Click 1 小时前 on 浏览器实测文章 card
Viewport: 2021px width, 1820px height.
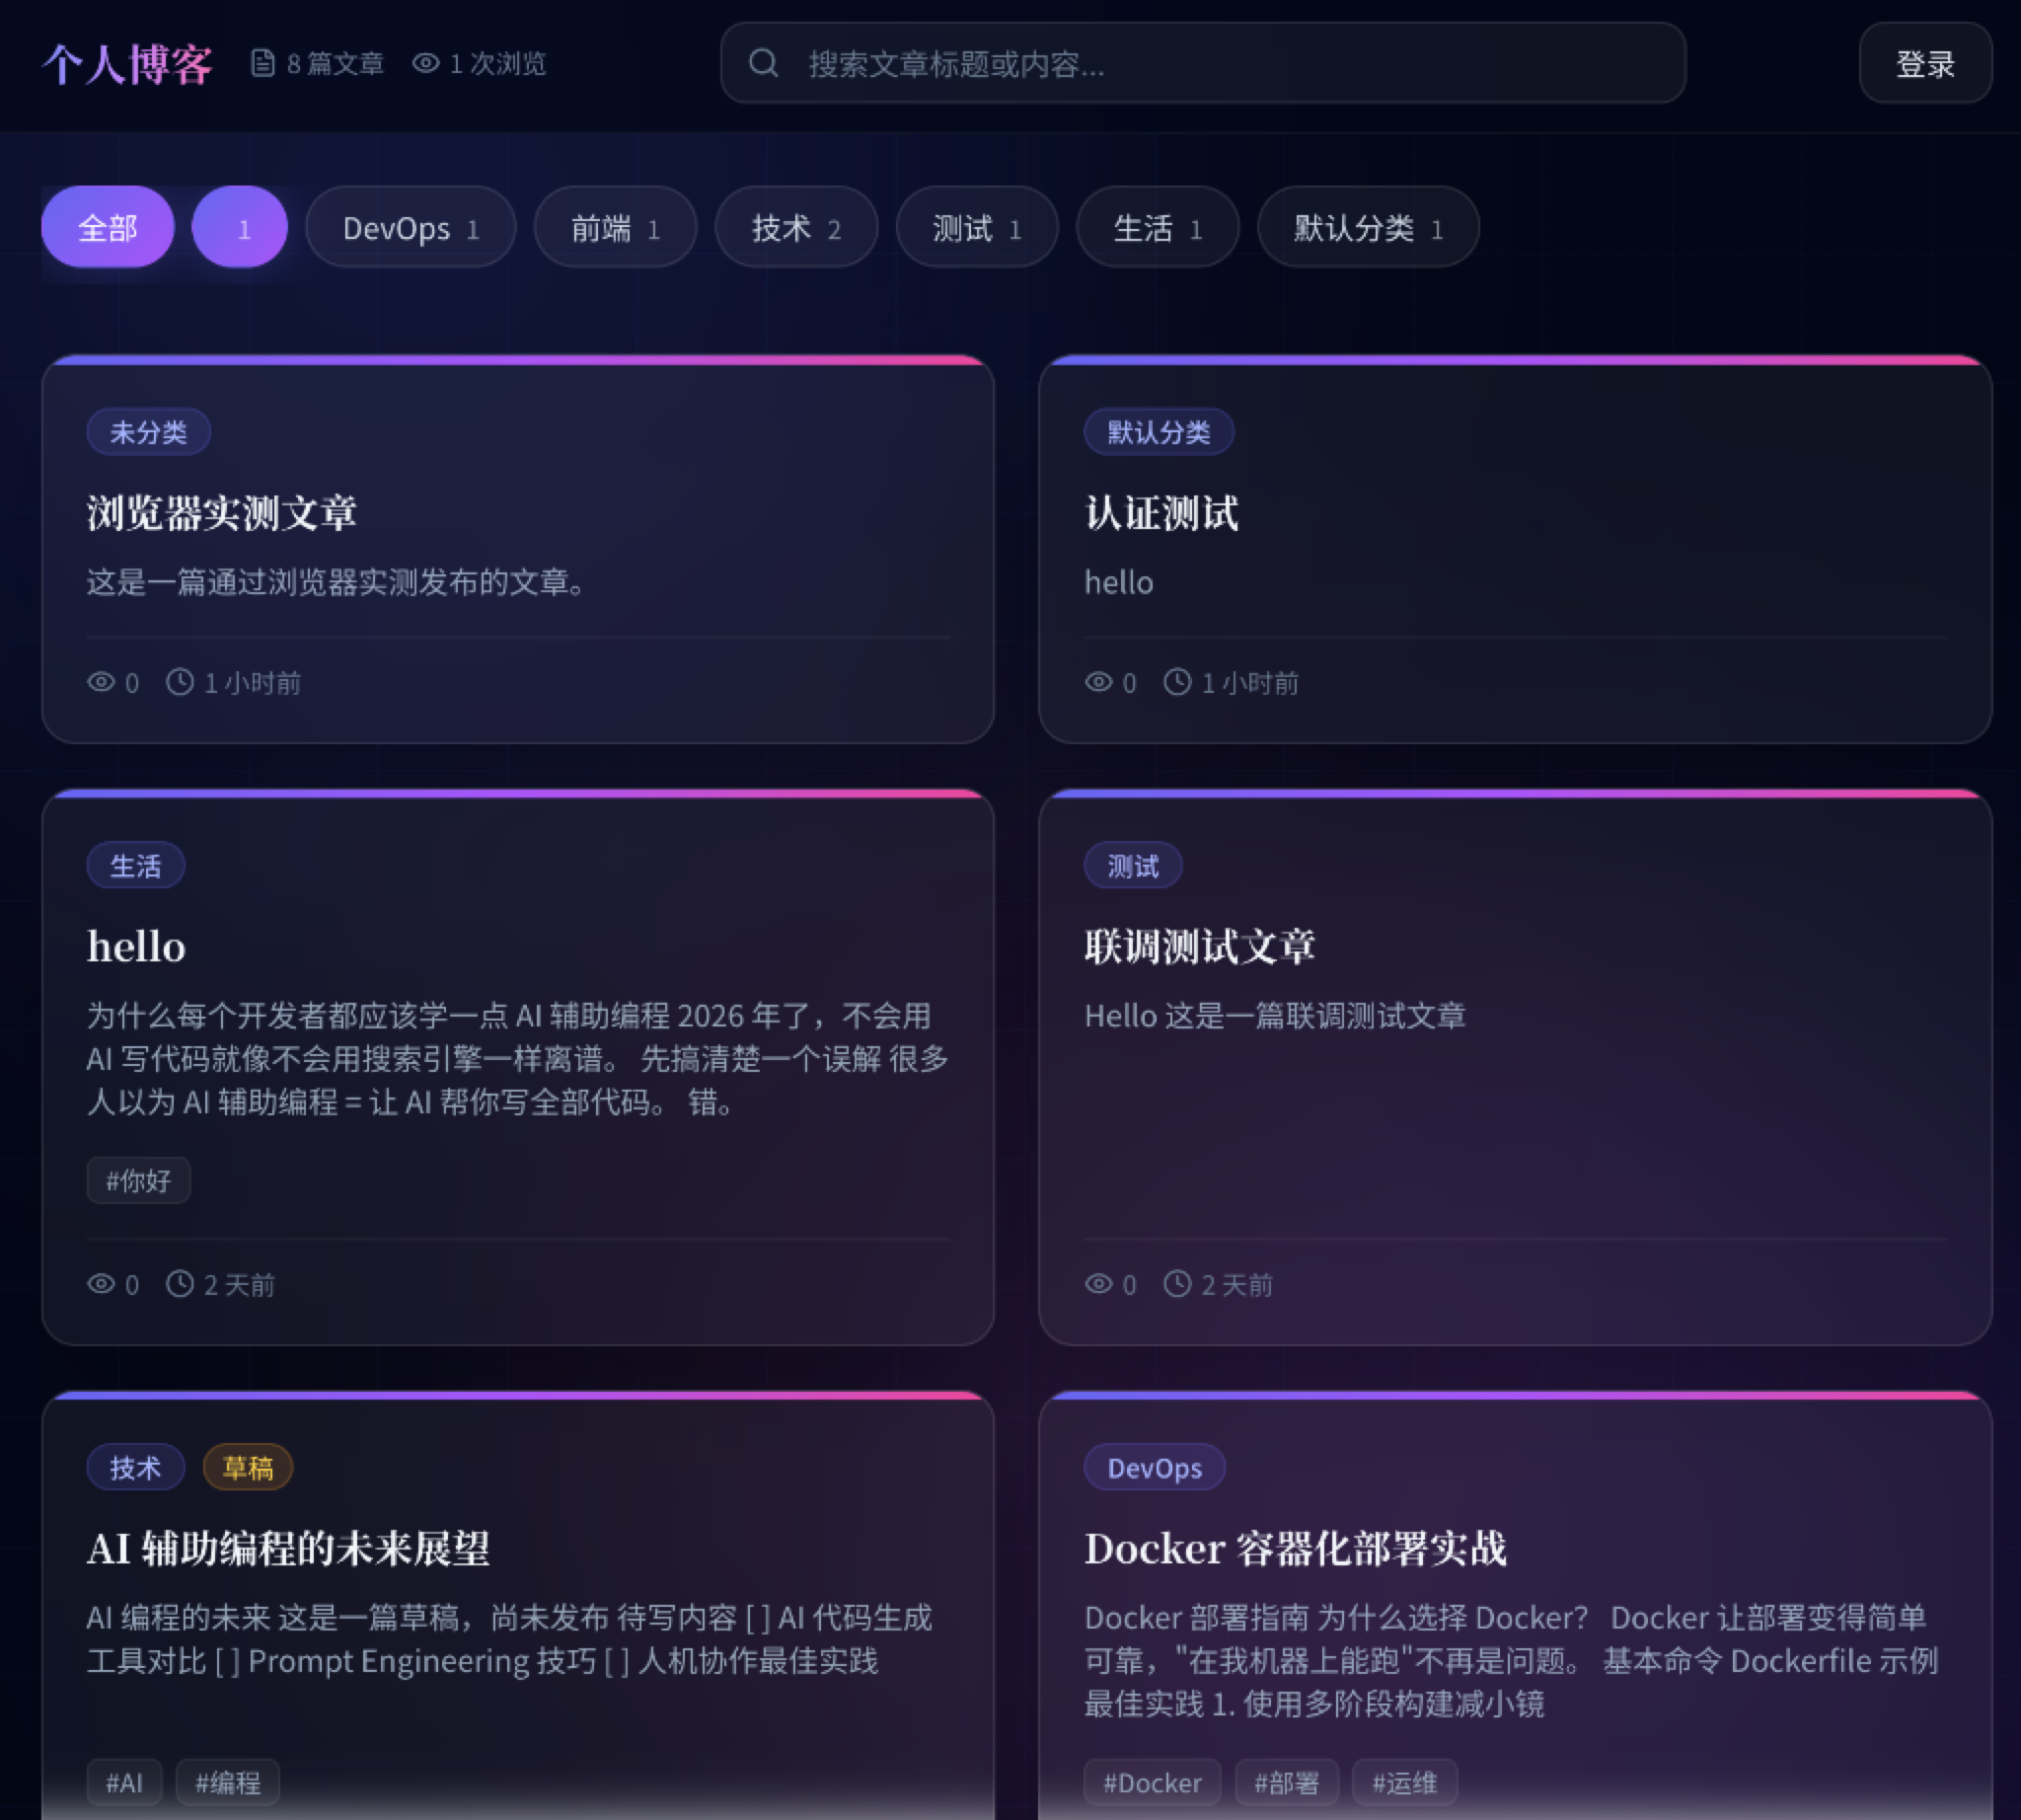(x=253, y=683)
